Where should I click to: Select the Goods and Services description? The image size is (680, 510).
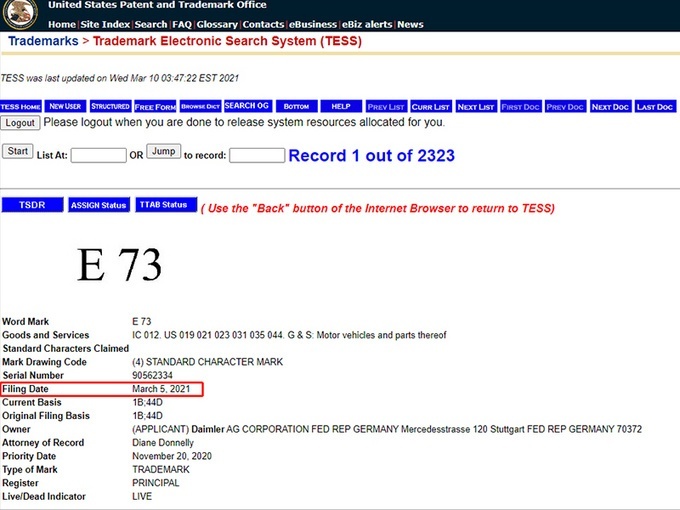(x=289, y=335)
